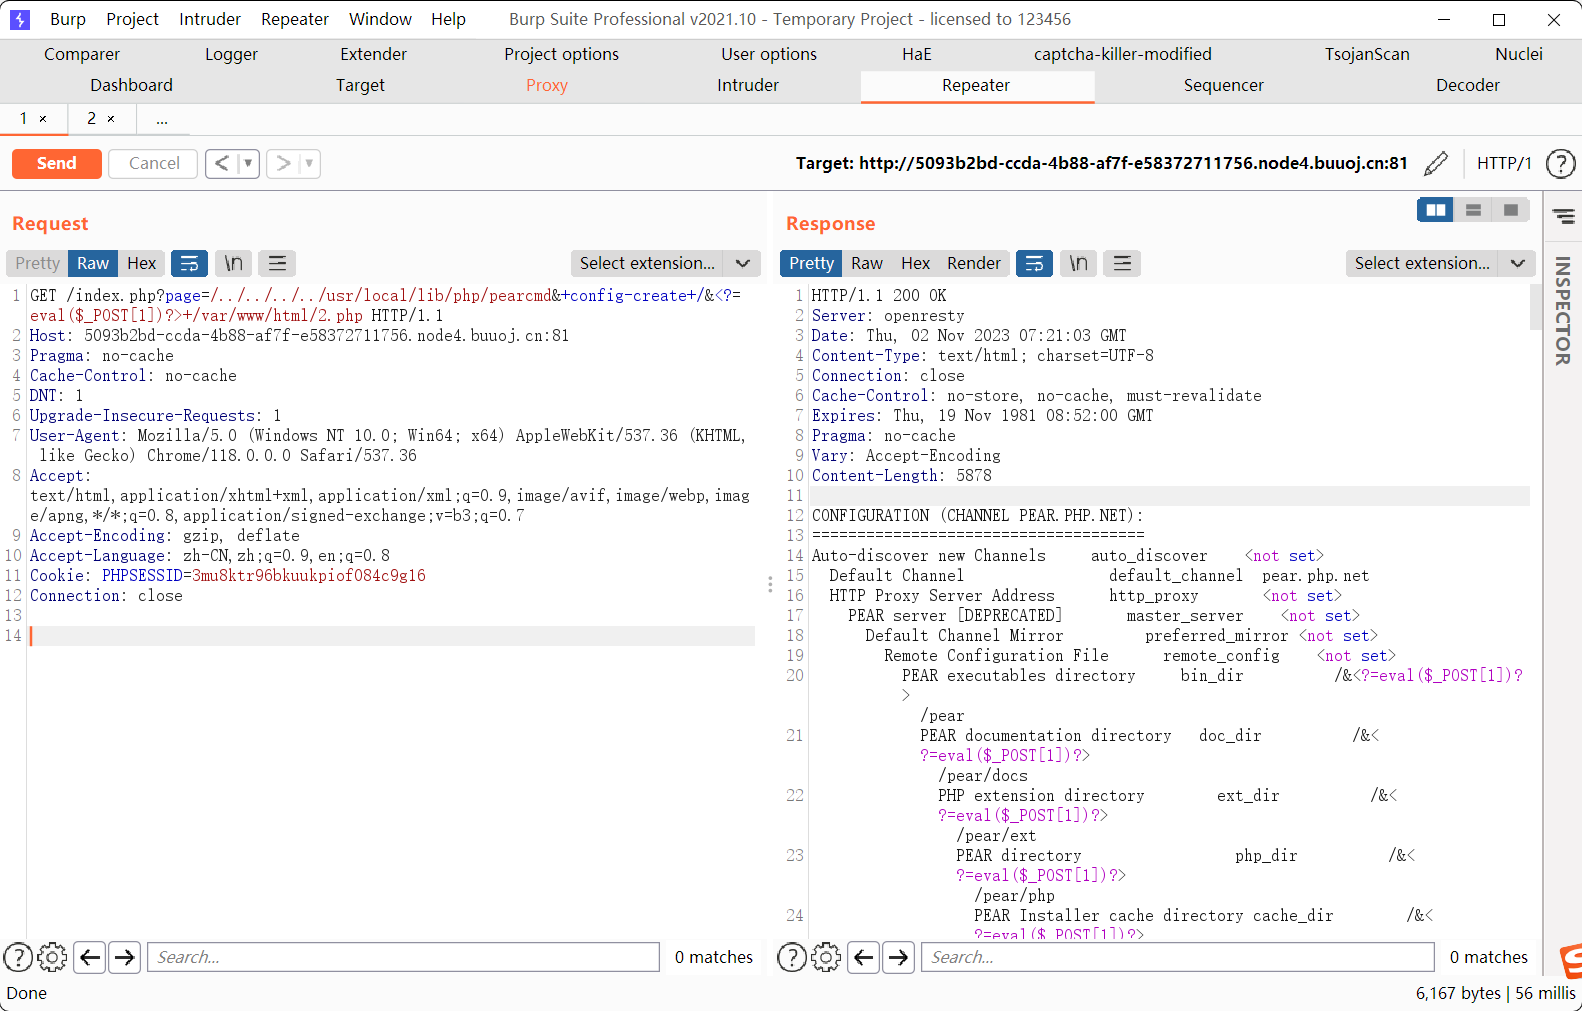The height and width of the screenshot is (1011, 1582).
Task: Switch Response view to Raw
Action: pyautogui.click(x=867, y=263)
